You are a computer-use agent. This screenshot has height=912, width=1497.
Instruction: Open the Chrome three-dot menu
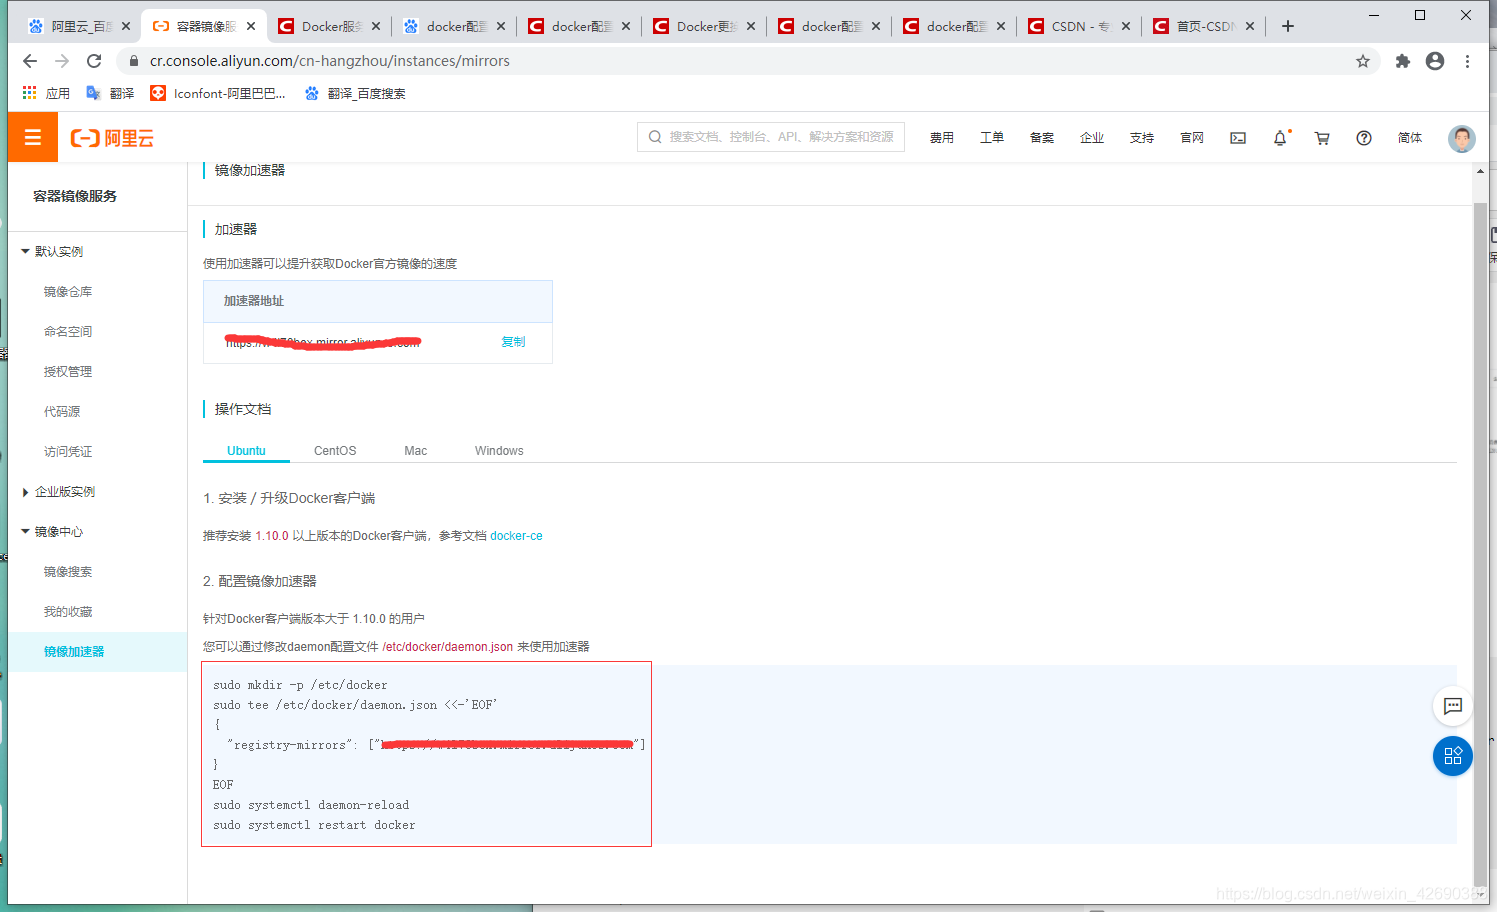coord(1467,61)
